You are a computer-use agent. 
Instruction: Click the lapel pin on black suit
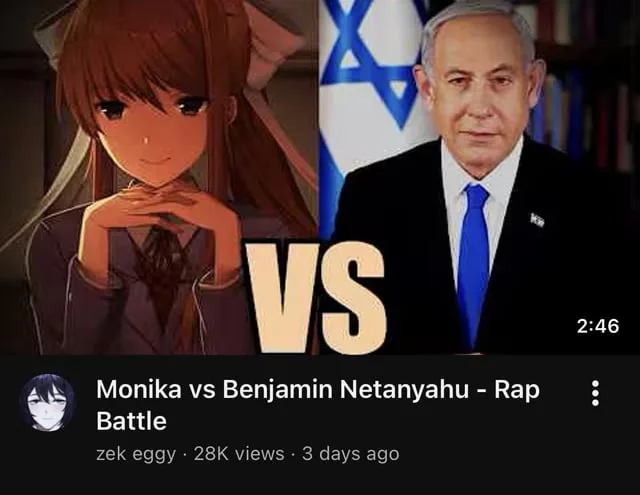(x=537, y=220)
